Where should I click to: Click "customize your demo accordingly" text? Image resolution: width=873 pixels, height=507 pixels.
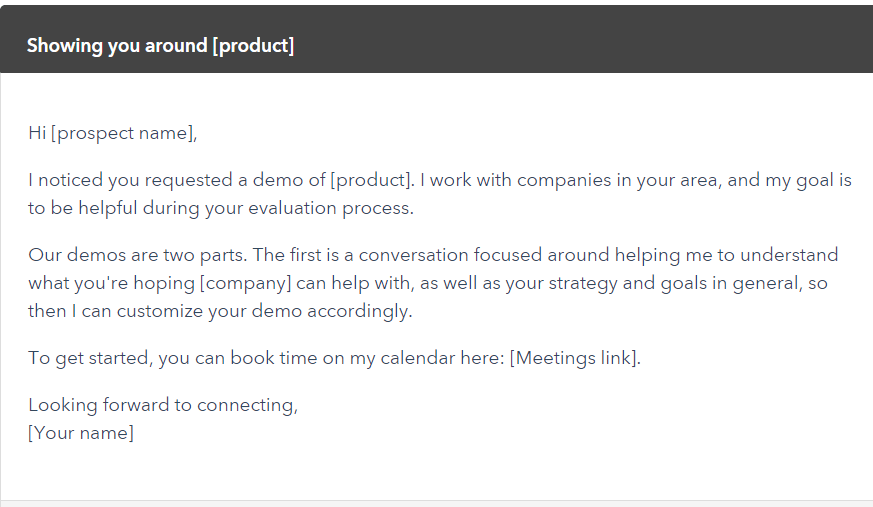[263, 311]
